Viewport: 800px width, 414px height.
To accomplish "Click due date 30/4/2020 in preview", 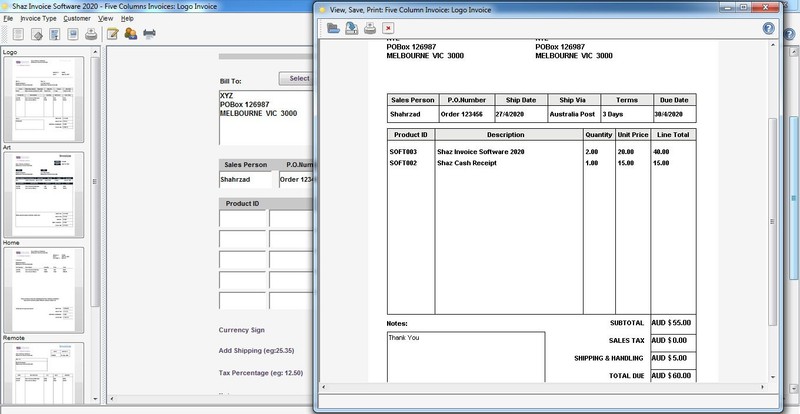I will coord(669,114).
